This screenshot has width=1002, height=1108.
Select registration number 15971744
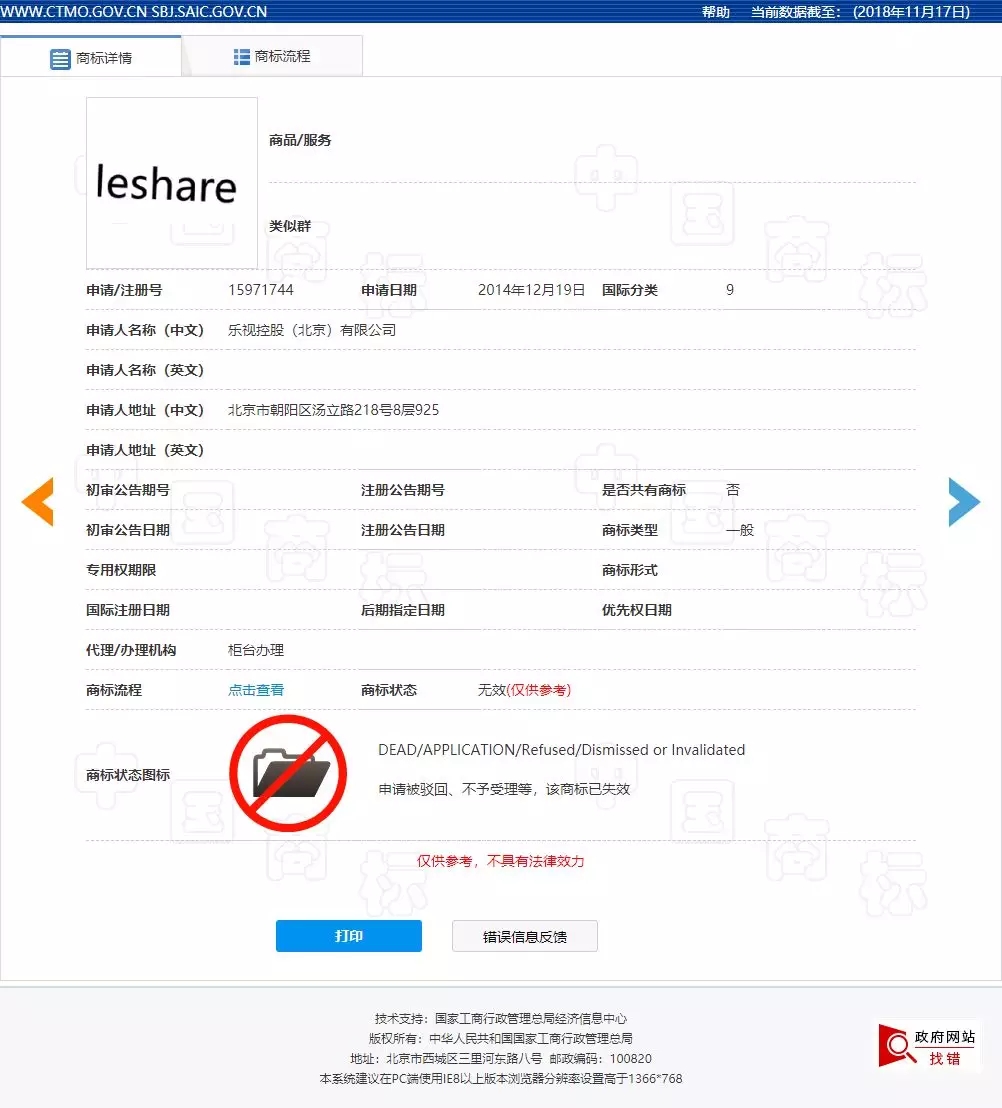click(x=261, y=290)
